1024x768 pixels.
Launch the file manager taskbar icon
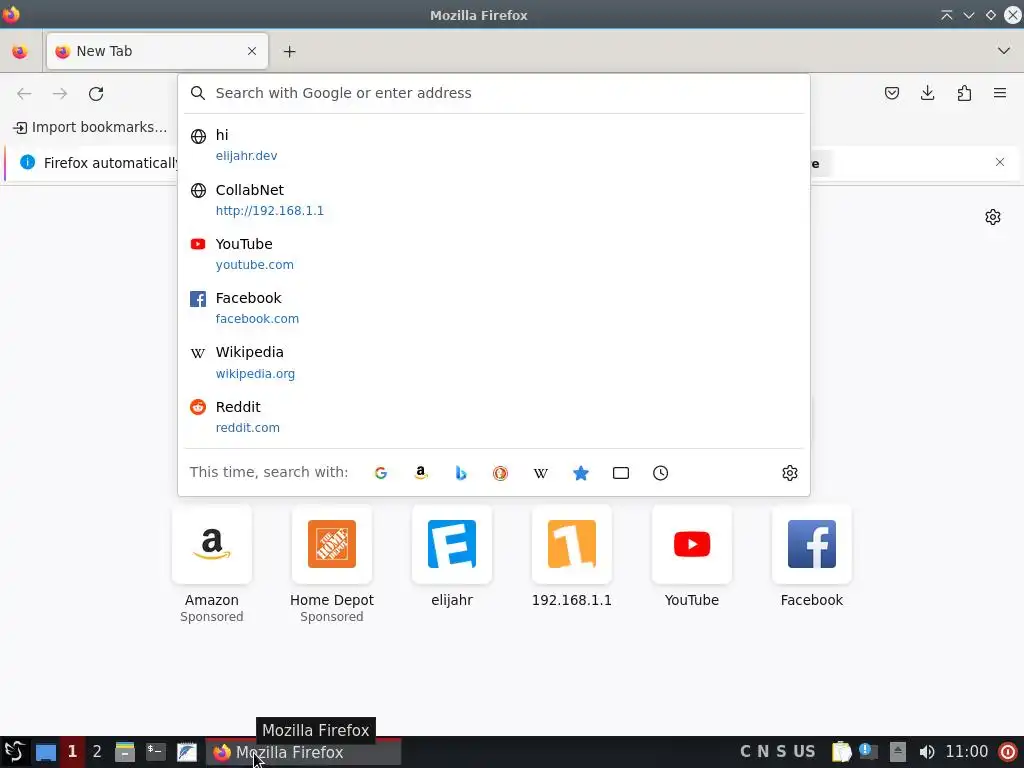(125, 752)
